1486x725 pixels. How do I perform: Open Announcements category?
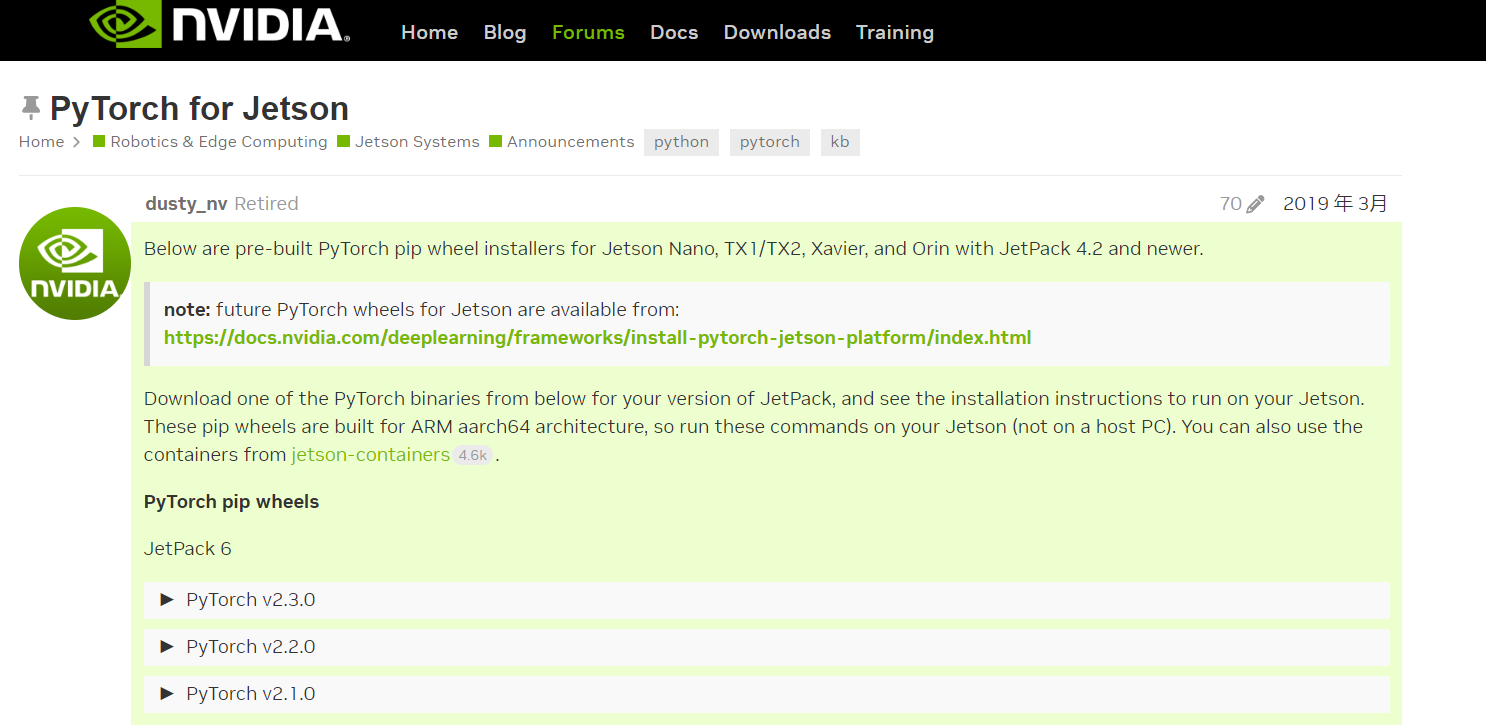[561, 142]
